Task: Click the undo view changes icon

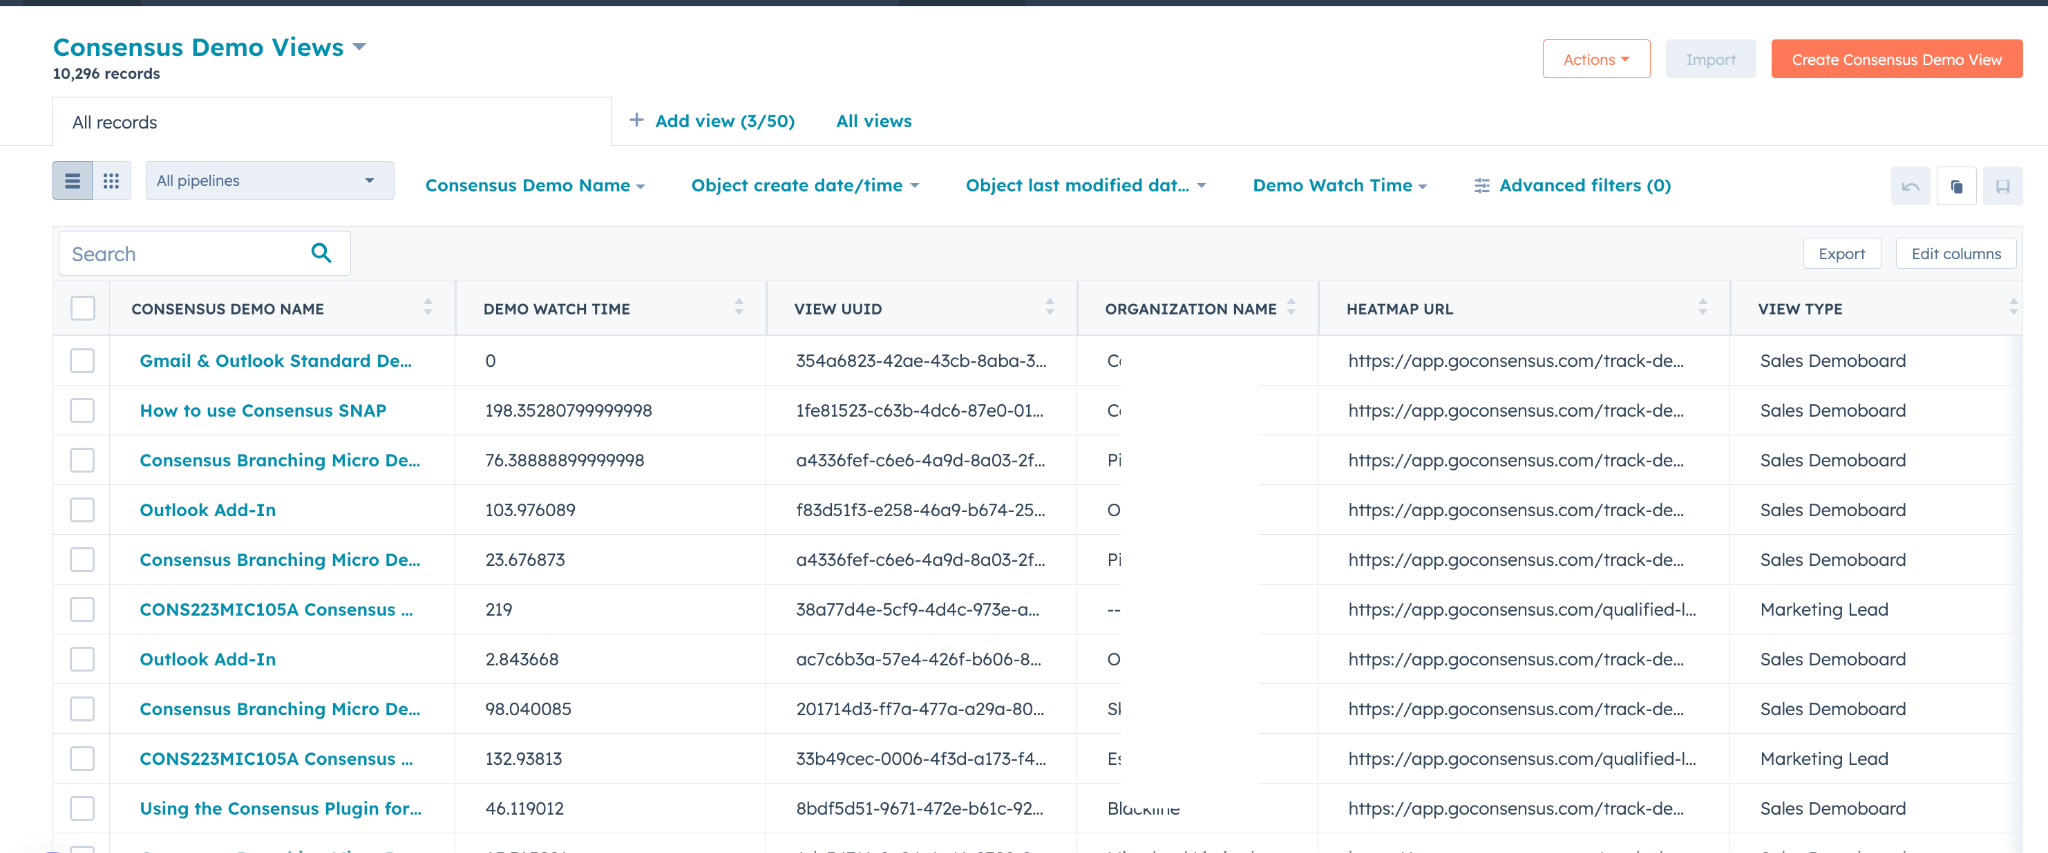Action: pyautogui.click(x=1910, y=186)
